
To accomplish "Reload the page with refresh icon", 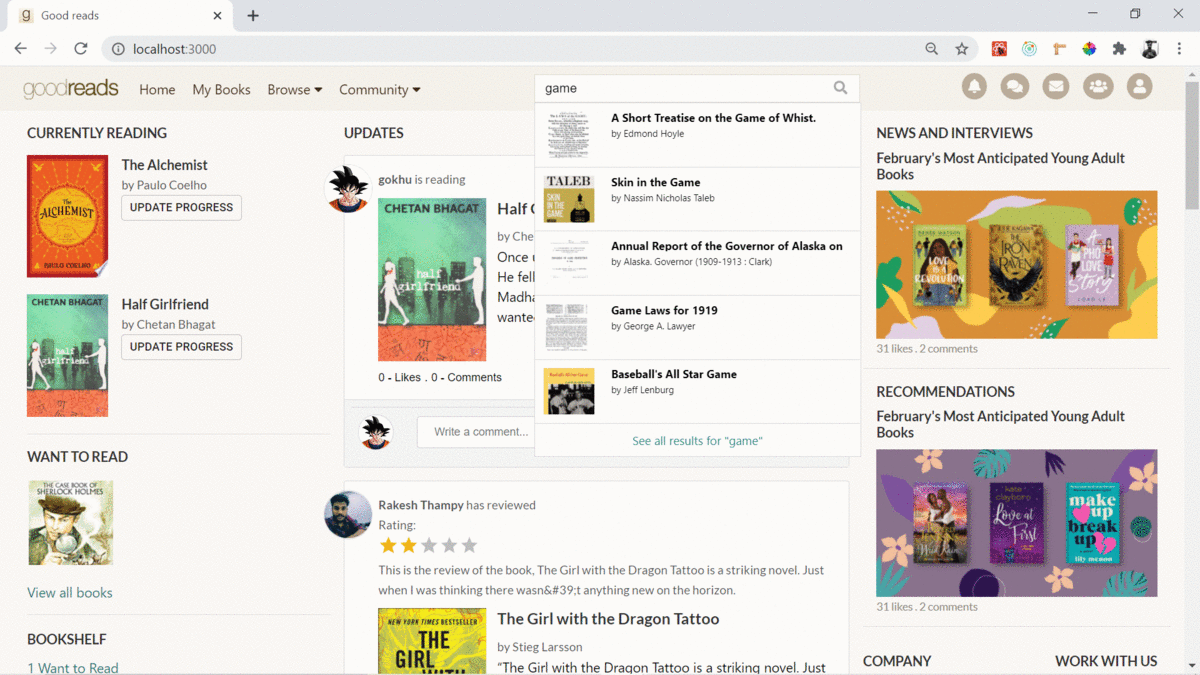I will [81, 48].
